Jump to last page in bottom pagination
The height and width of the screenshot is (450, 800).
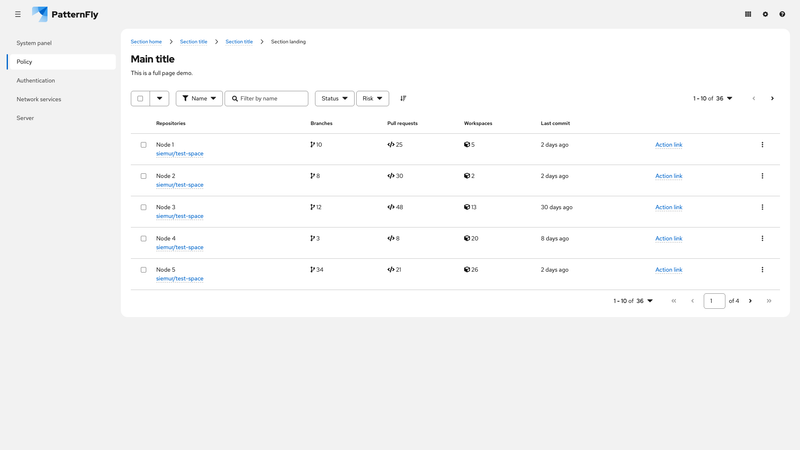(x=769, y=301)
